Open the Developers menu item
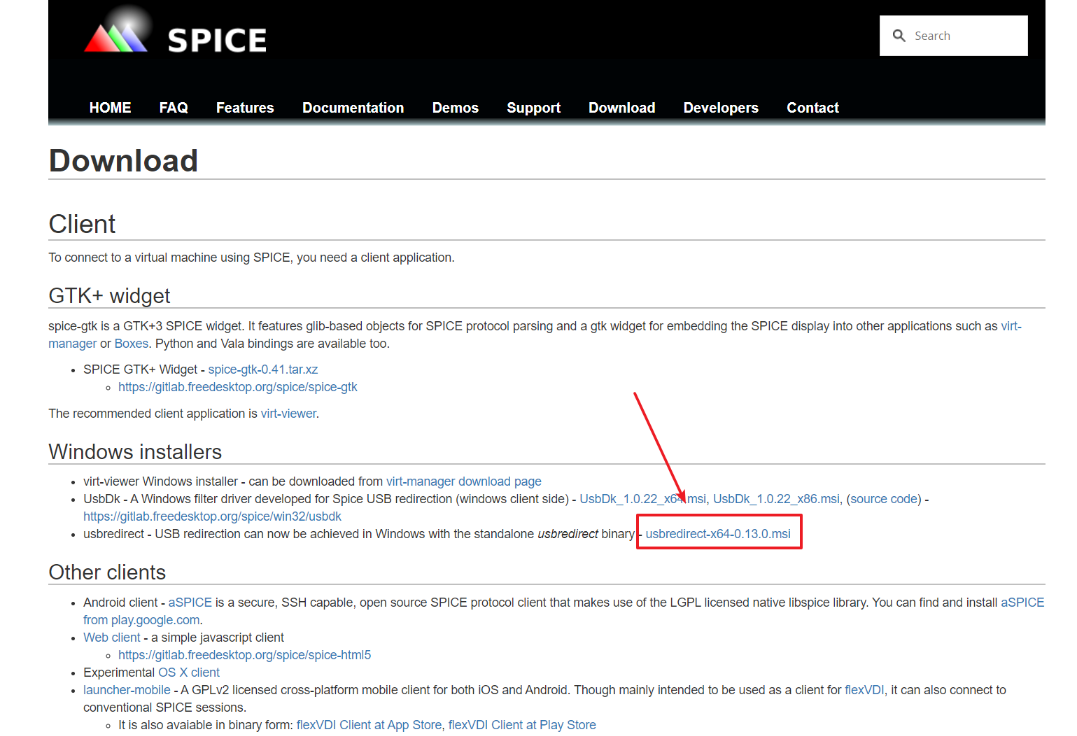Screen dimensions: 1077x736 pos(721,108)
